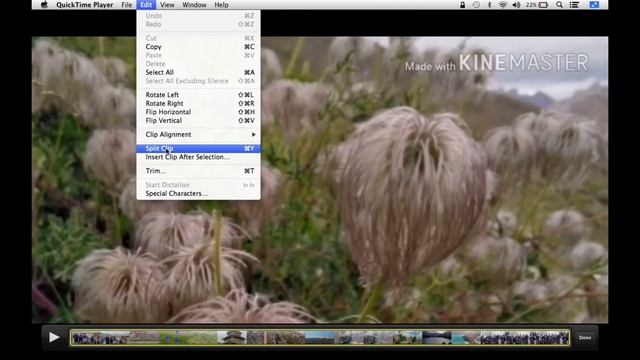Open the Bluetooth menu bar icon
Image resolution: width=640 pixels, height=360 pixels.
[x=489, y=5]
